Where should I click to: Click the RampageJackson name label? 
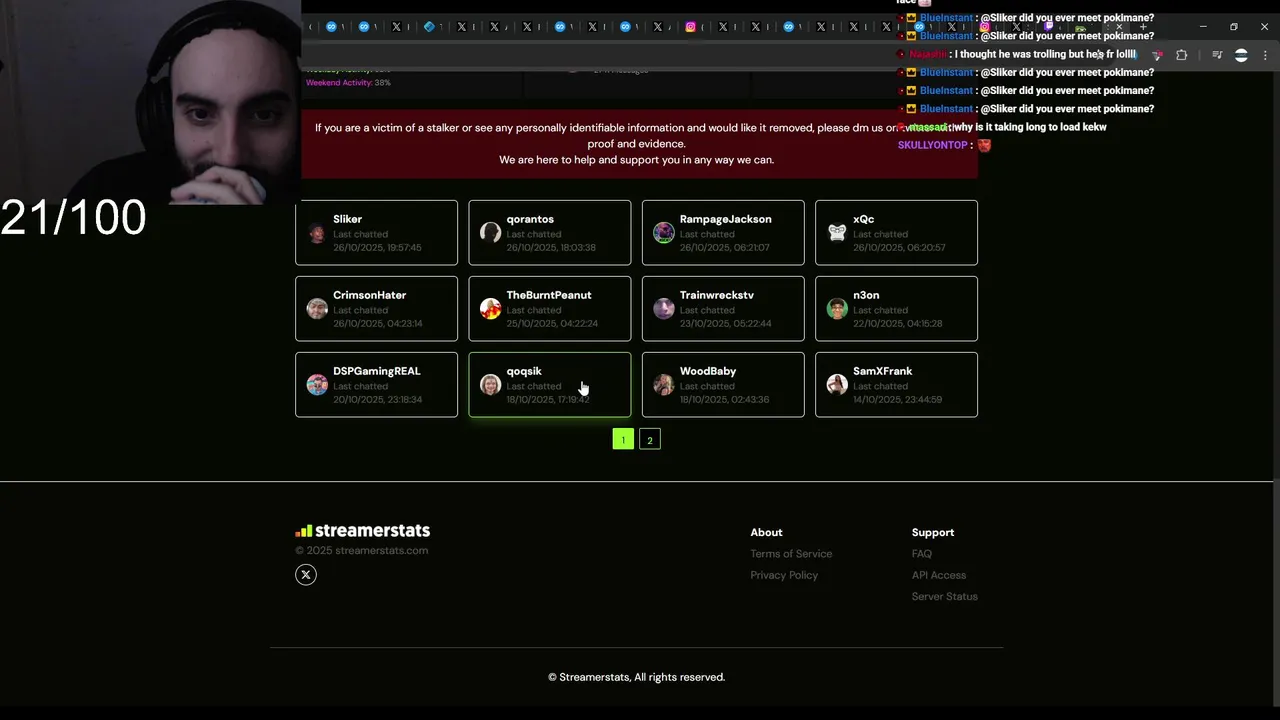tap(726, 219)
